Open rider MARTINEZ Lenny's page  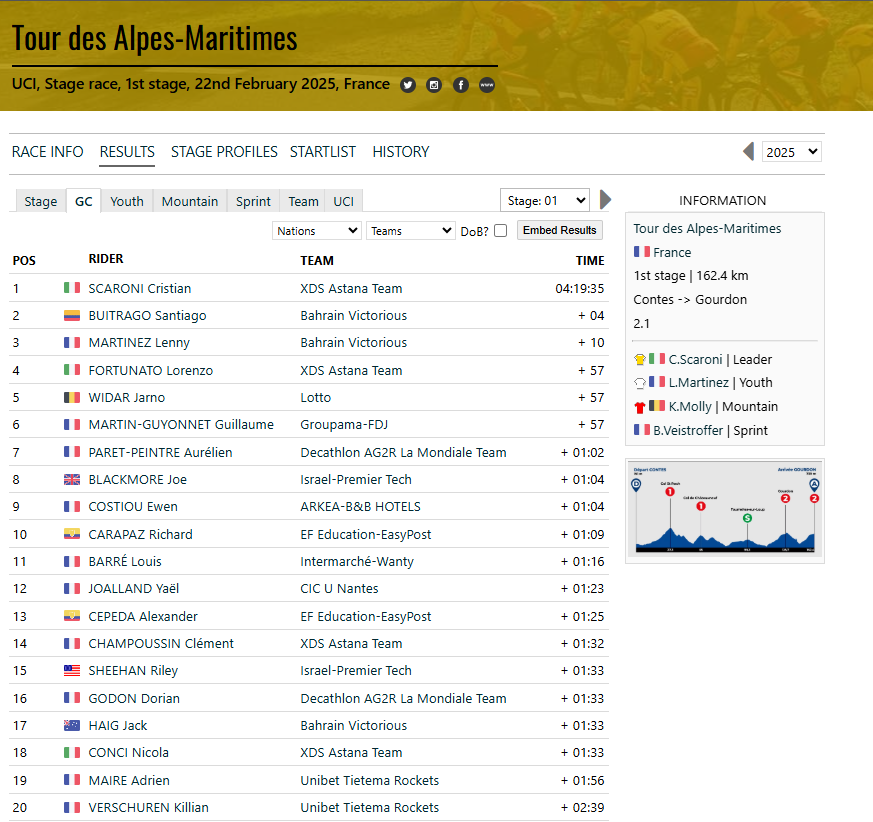tap(139, 342)
